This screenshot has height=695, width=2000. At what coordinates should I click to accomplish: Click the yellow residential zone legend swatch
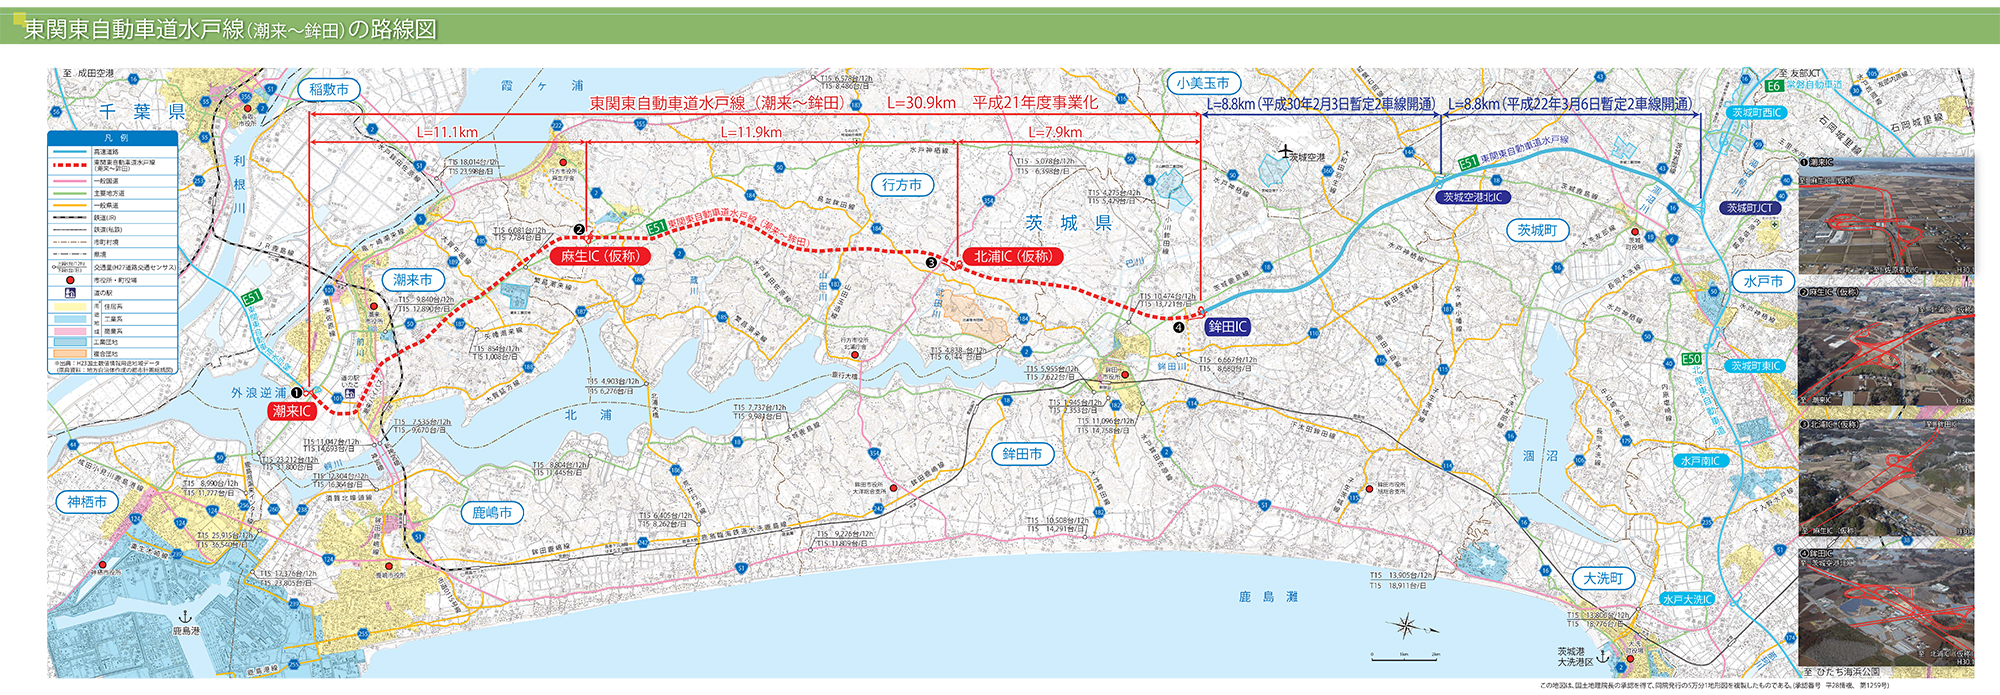[70, 307]
